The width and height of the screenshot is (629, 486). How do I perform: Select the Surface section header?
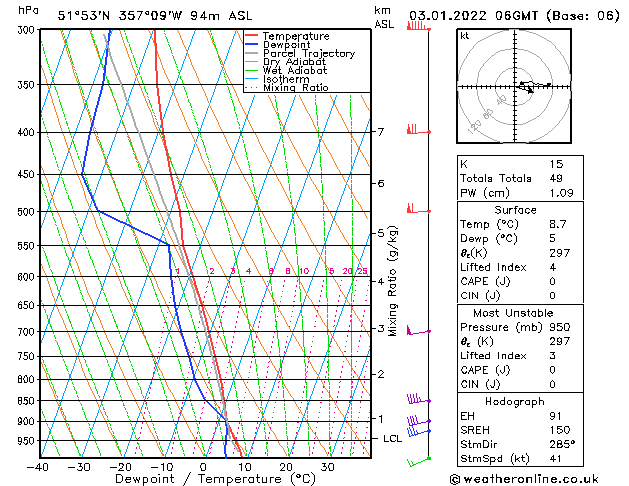click(x=516, y=210)
